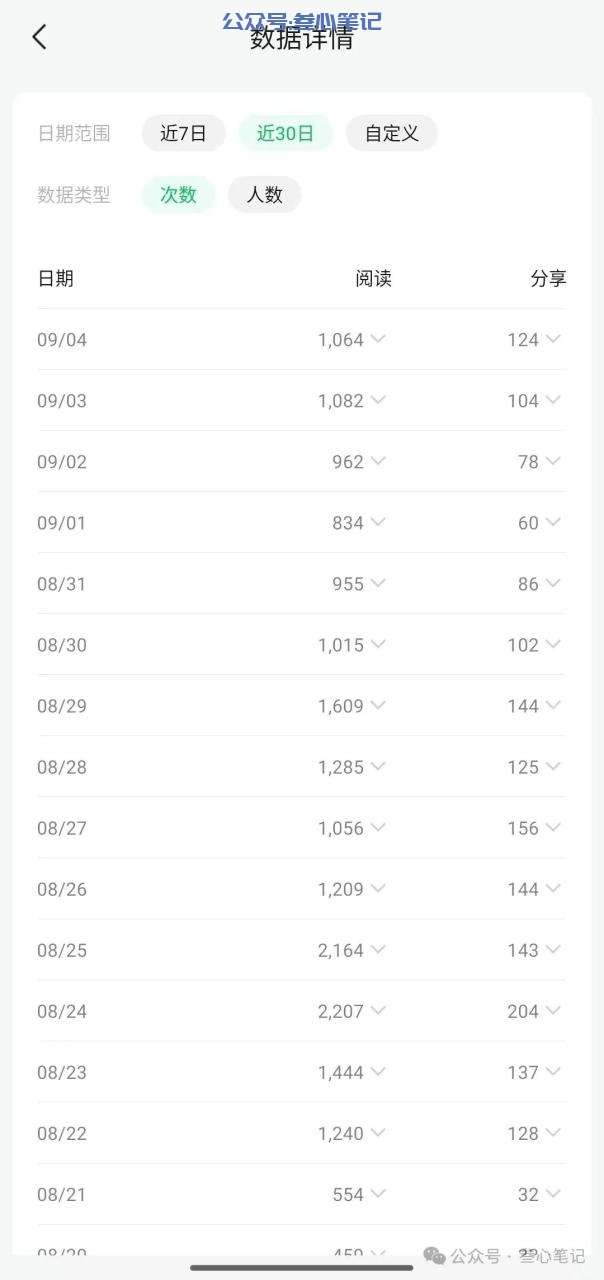Expand the 09/04 share count 124
Viewport: 604px width, 1280px height.
[534, 340]
